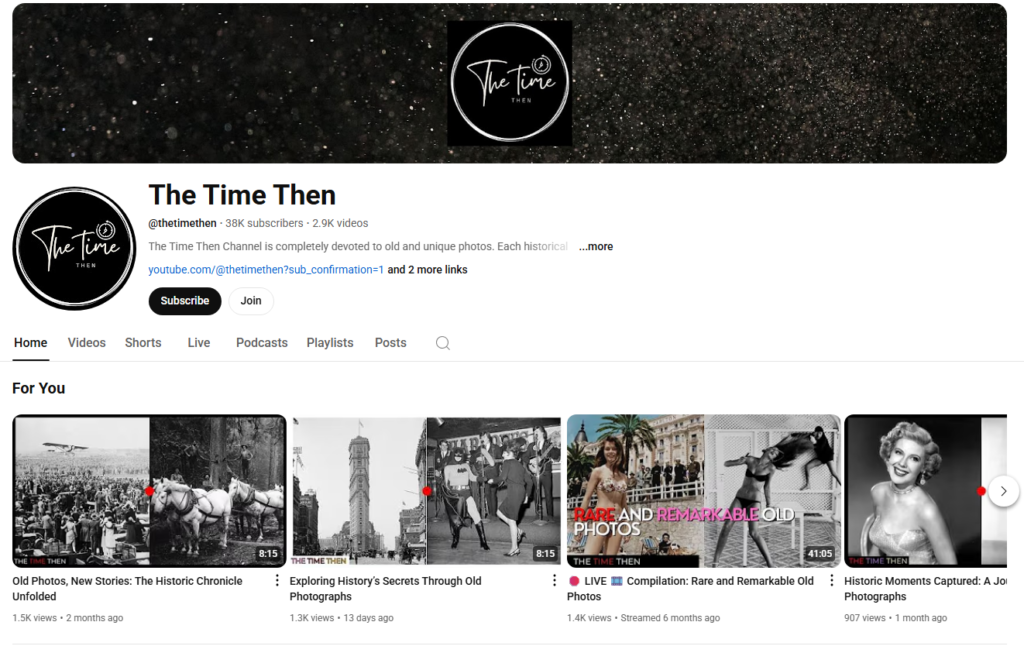Open the Exploring History's Secrets video title

click(x=385, y=589)
